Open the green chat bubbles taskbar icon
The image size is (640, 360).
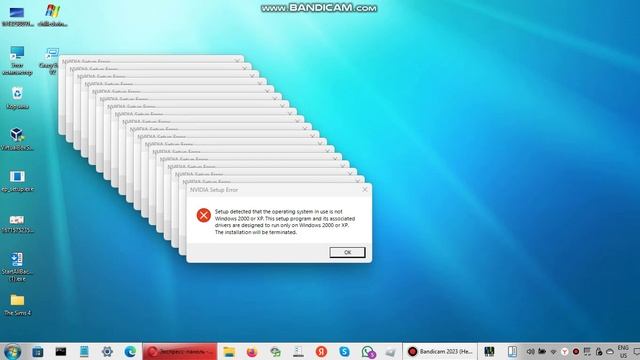point(276,351)
